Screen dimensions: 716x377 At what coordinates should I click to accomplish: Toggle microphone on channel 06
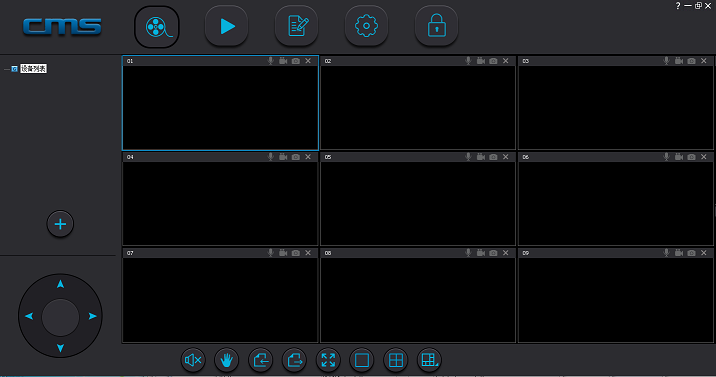pos(667,157)
